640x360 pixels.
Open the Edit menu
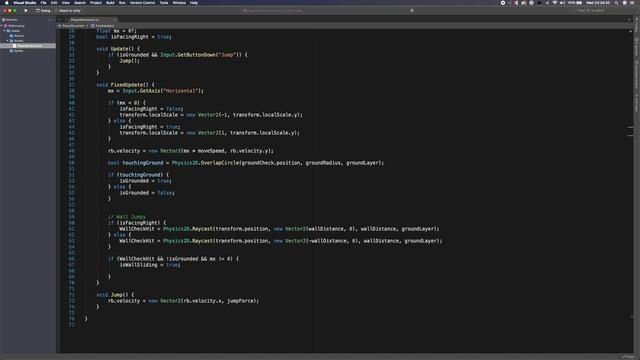(x=54, y=2)
